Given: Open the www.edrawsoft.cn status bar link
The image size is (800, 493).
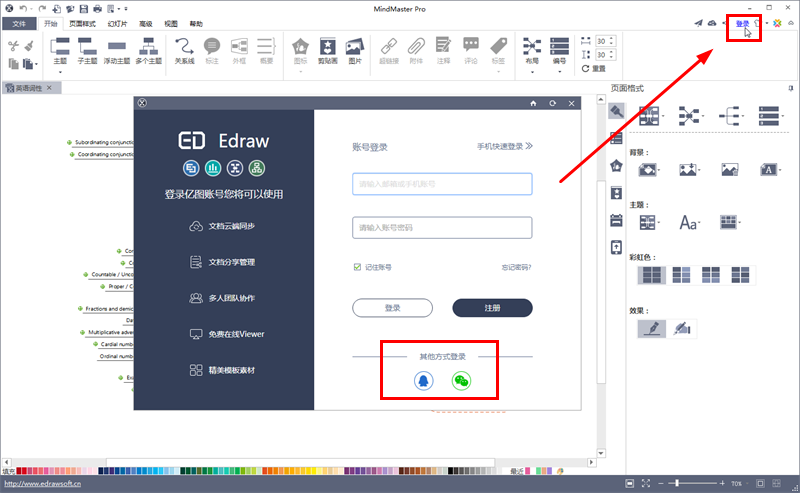Looking at the screenshot, I should click(42, 484).
